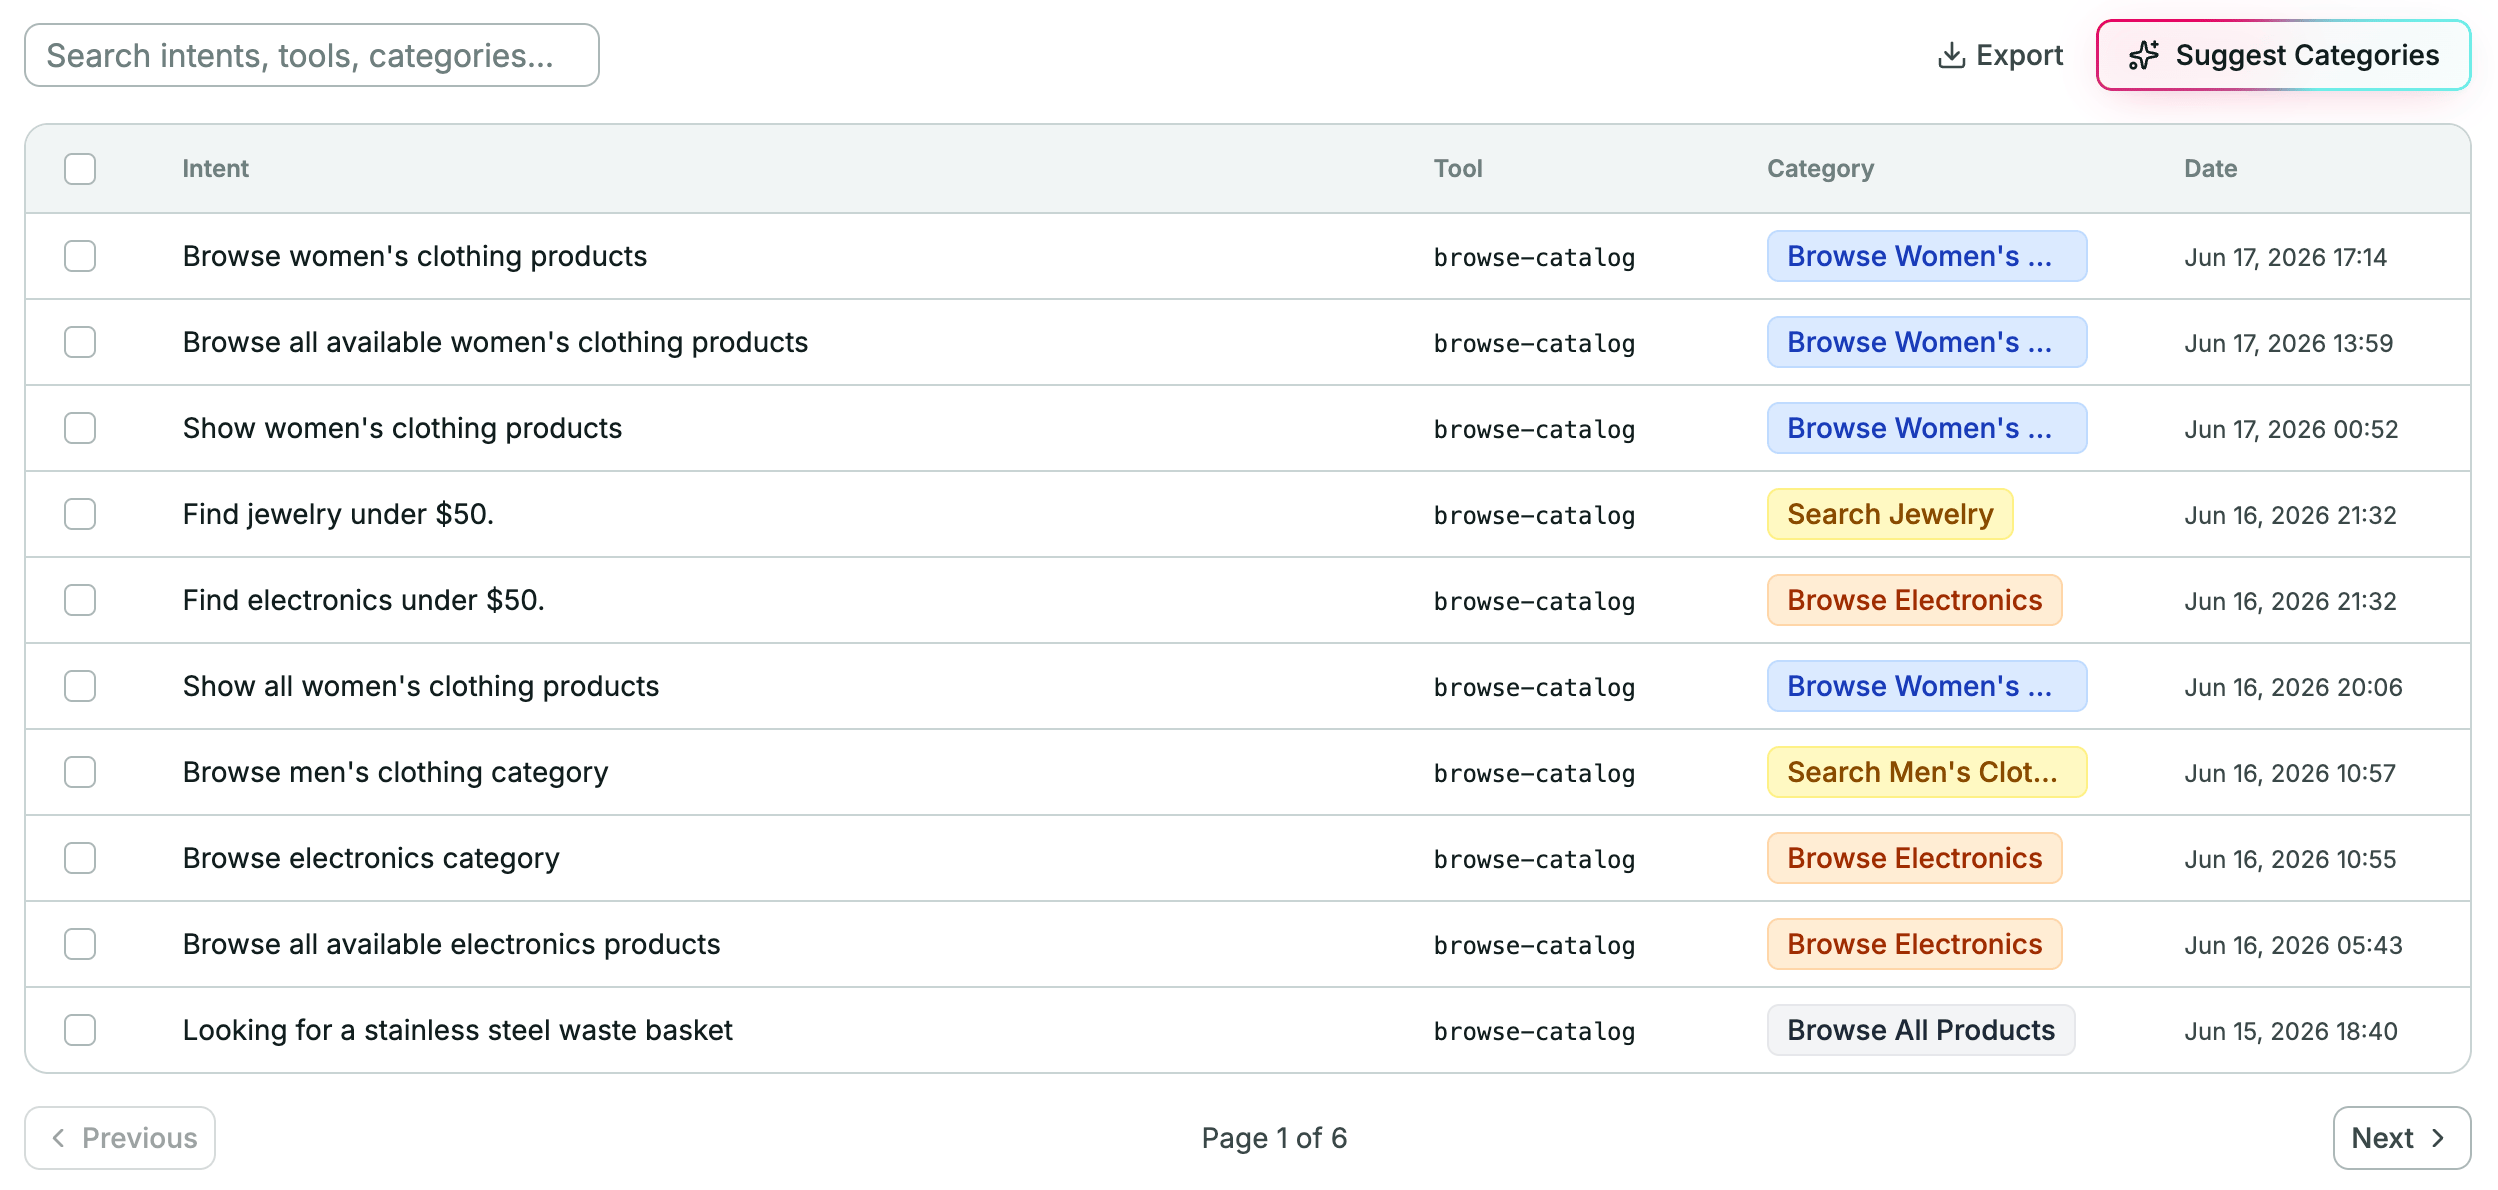Click the Export button

point(2000,56)
